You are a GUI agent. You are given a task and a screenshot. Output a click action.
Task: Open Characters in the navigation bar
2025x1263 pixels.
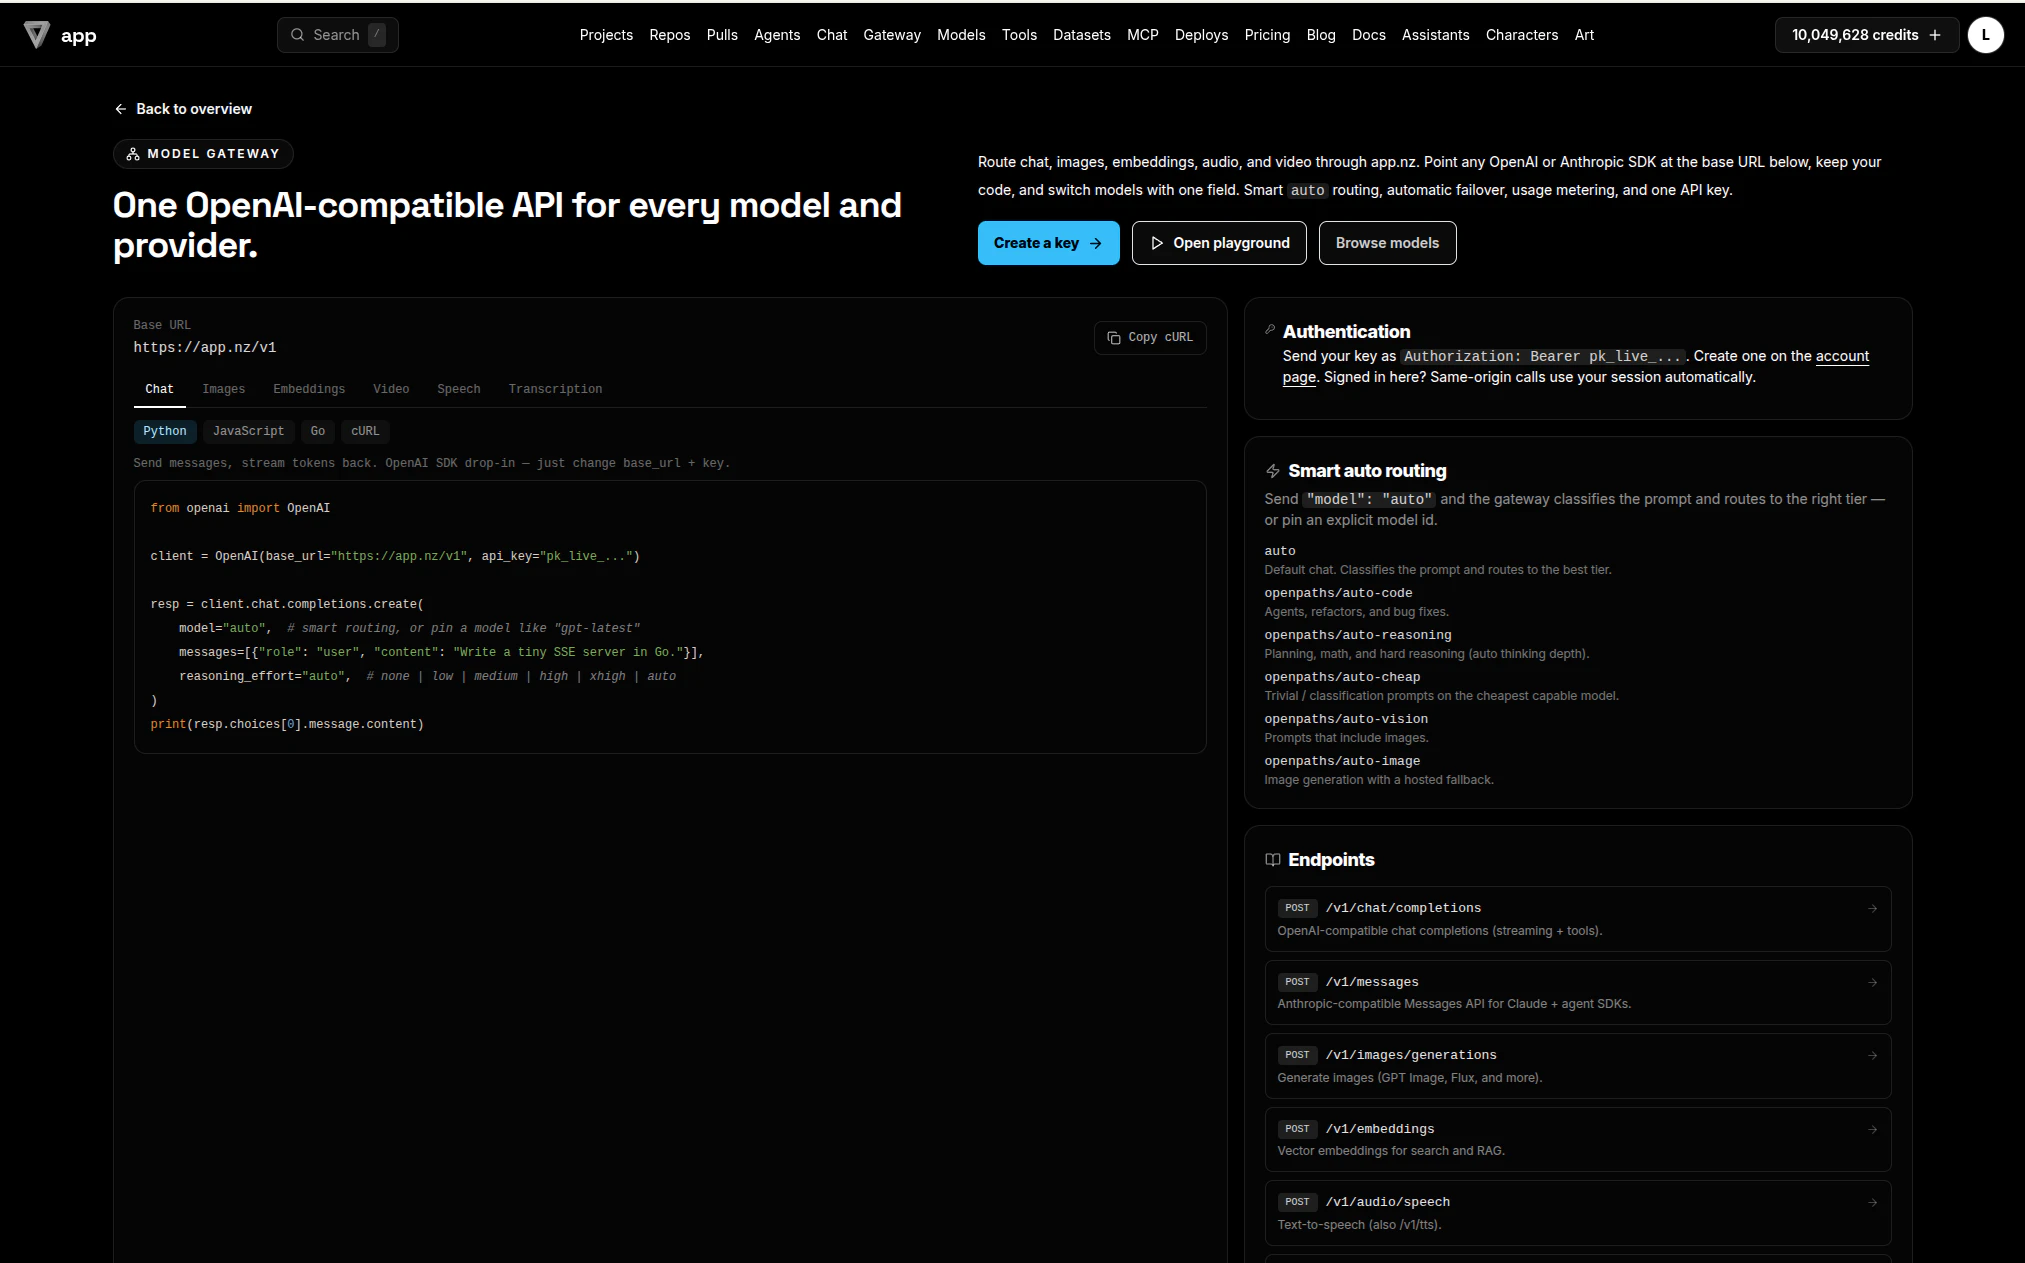1522,35
